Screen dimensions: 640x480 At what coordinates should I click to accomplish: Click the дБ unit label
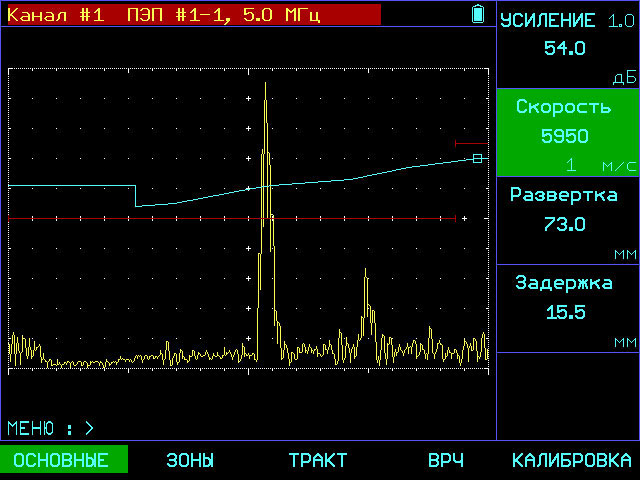coord(624,78)
